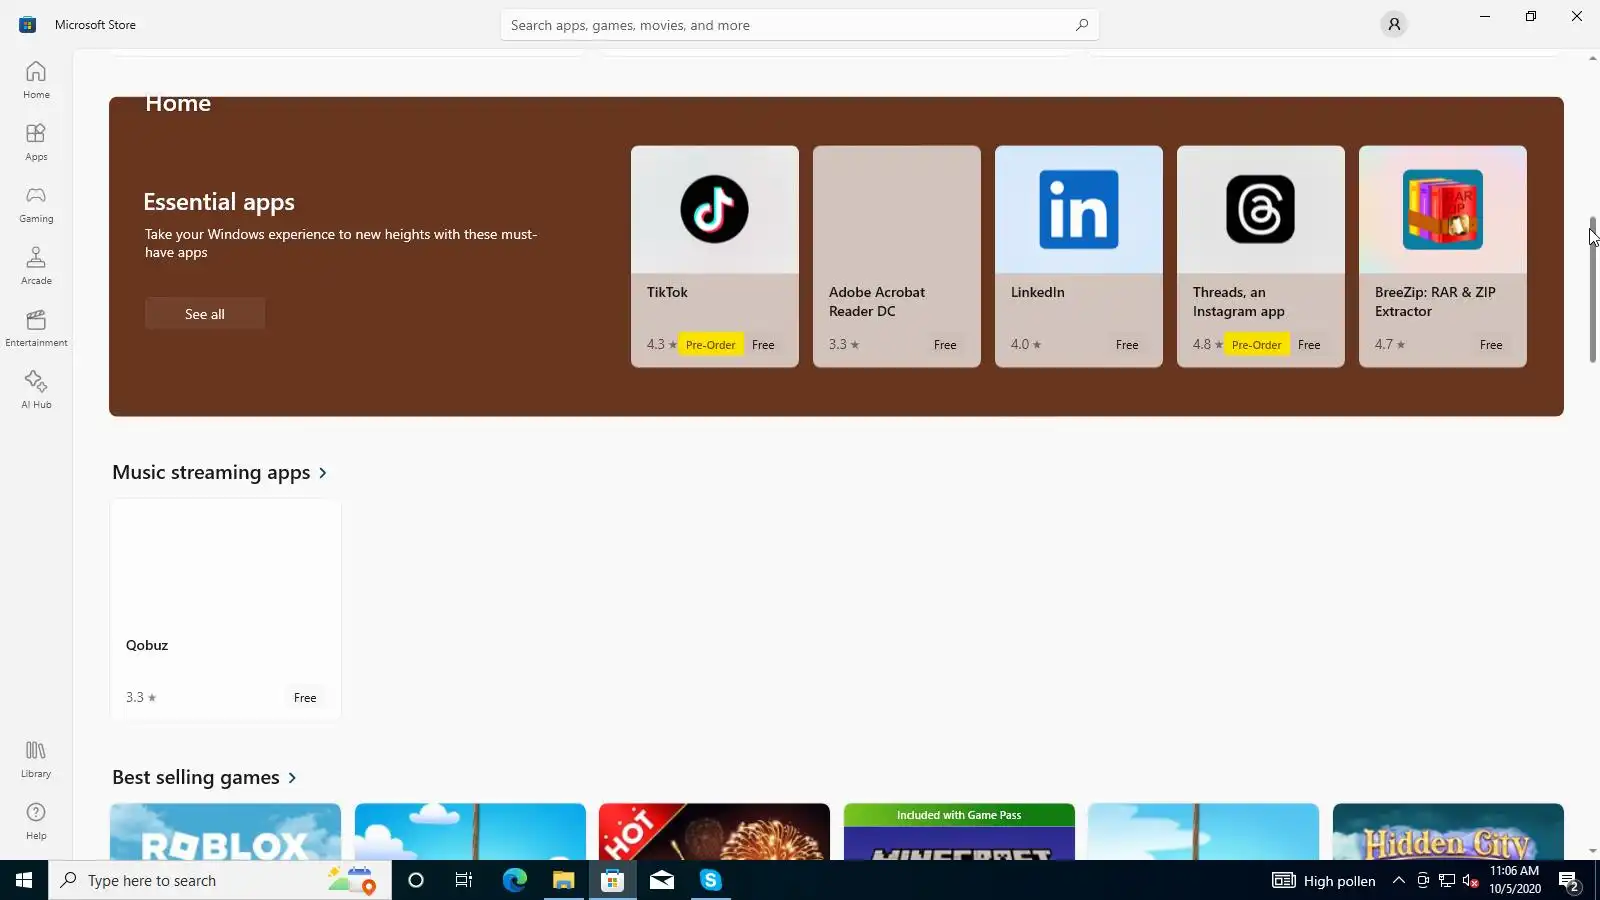The height and width of the screenshot is (900, 1600).
Task: Open the Roblox game thumbnail
Action: [x=225, y=831]
